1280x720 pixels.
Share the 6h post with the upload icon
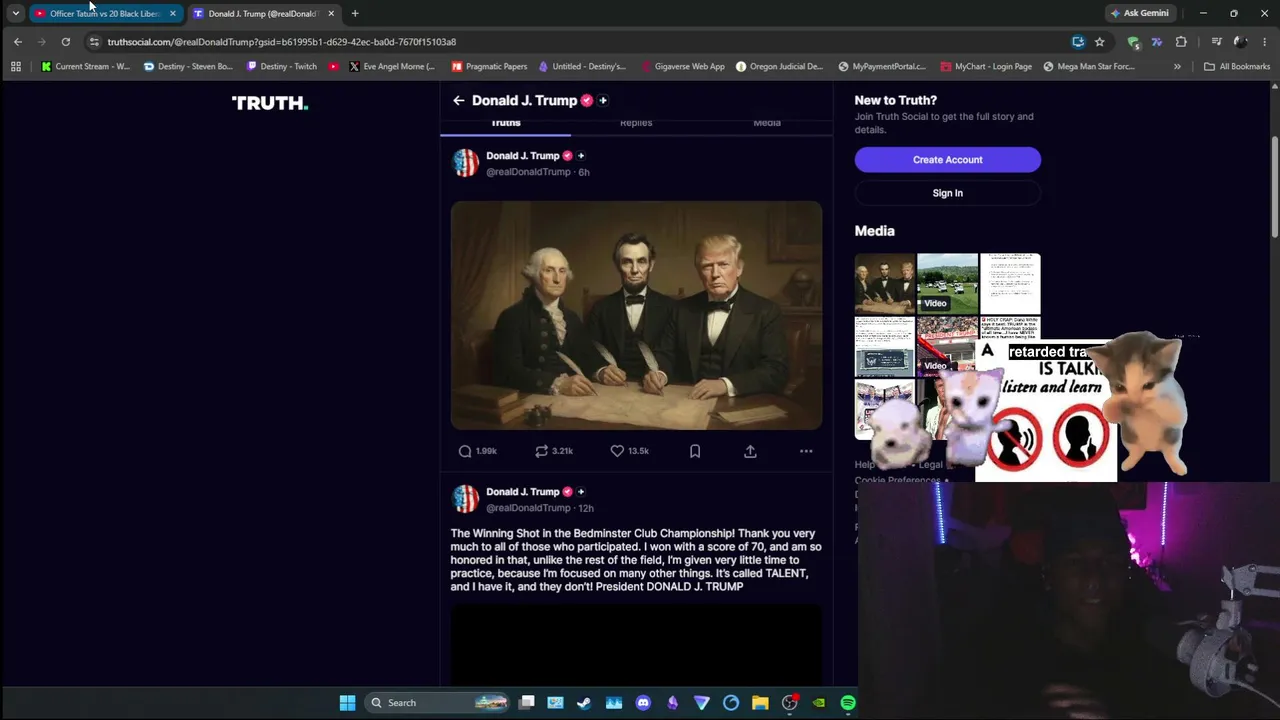point(750,451)
